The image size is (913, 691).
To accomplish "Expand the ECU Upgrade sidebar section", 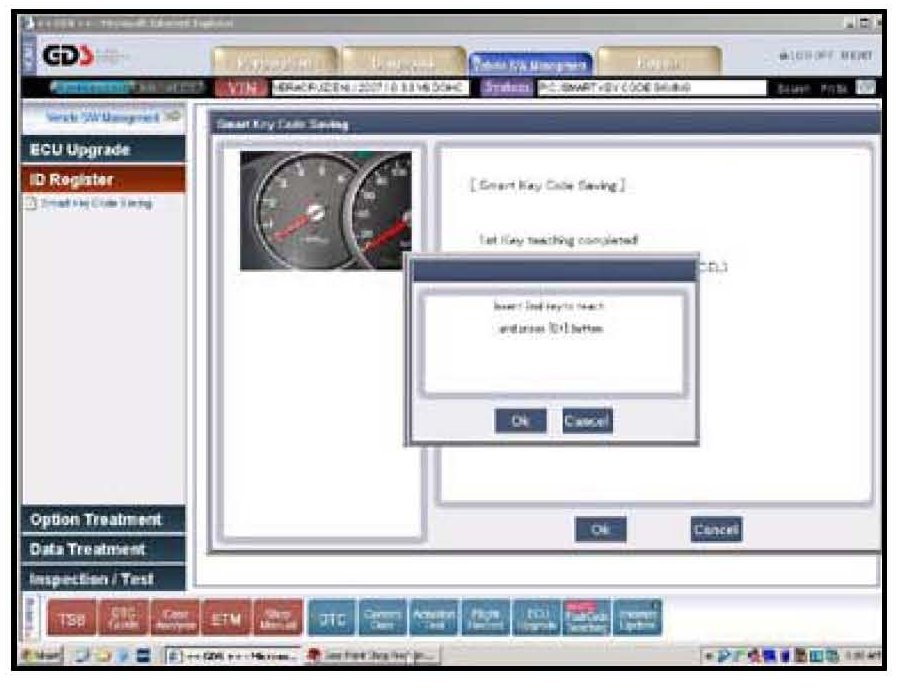I will coord(104,150).
